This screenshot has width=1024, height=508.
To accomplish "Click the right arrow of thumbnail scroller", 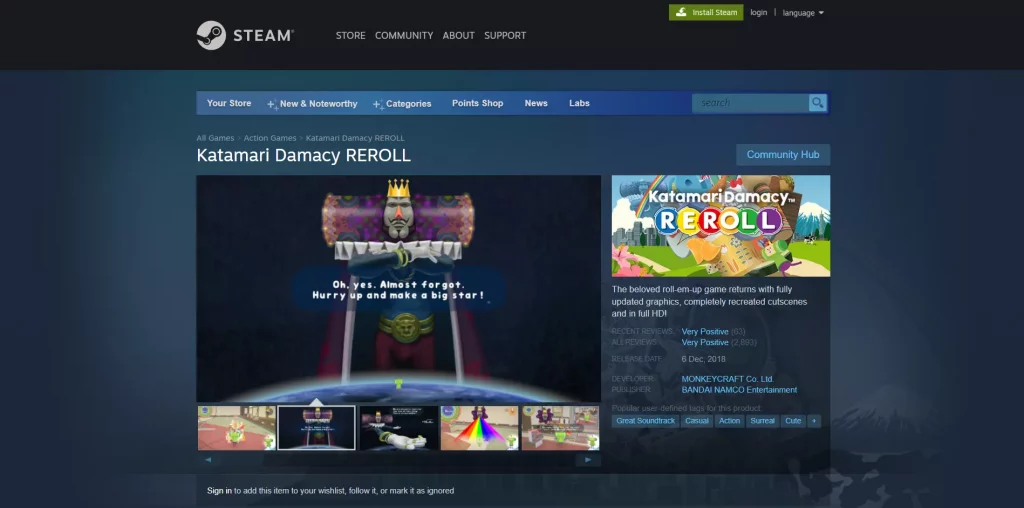I will tap(588, 460).
